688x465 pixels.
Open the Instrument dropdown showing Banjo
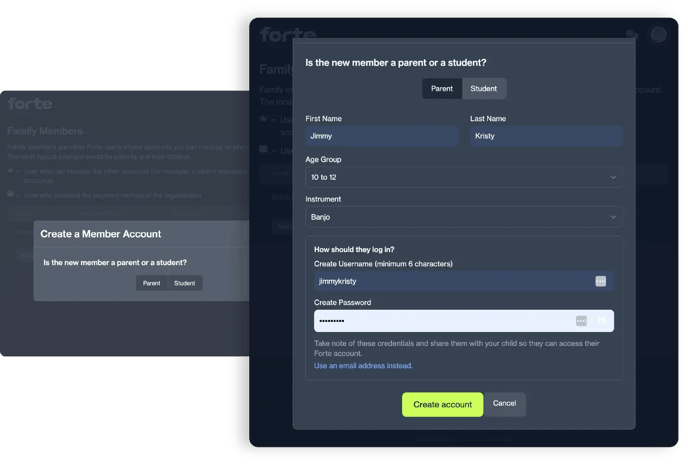[x=464, y=217]
